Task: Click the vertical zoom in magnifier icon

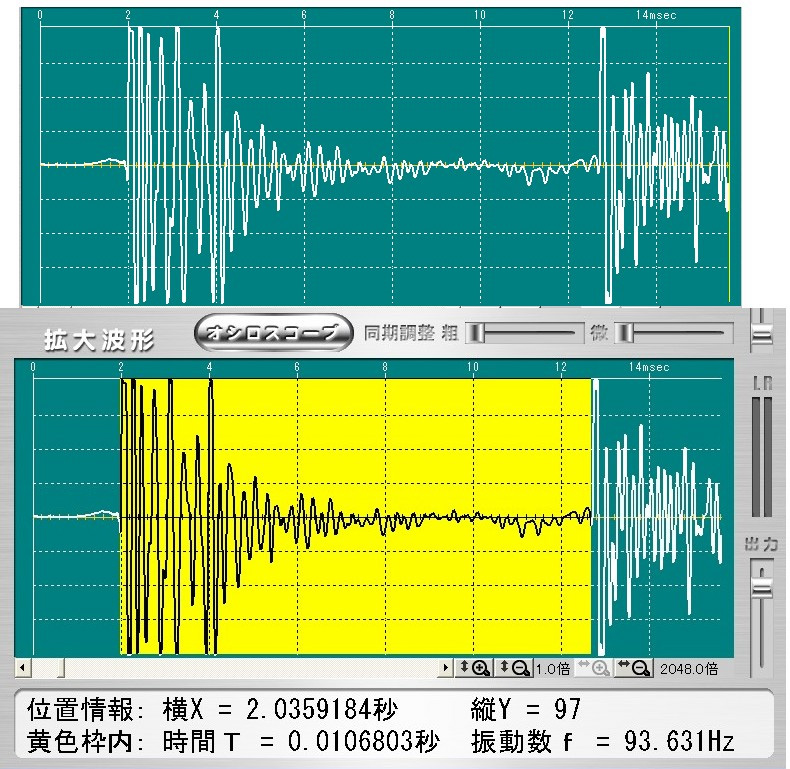Action: point(472,668)
